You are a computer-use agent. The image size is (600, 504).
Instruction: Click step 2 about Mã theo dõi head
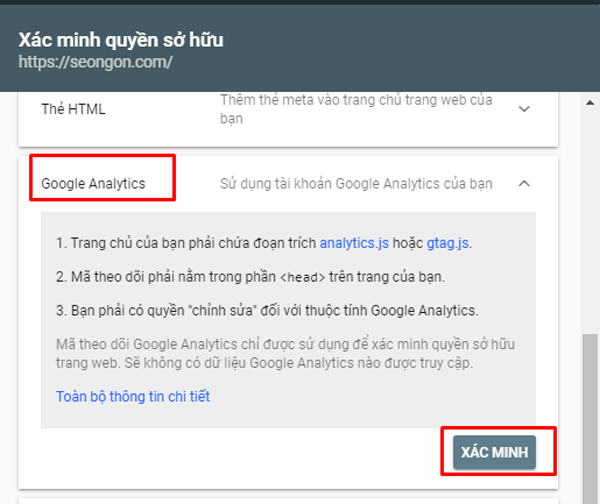point(251,277)
